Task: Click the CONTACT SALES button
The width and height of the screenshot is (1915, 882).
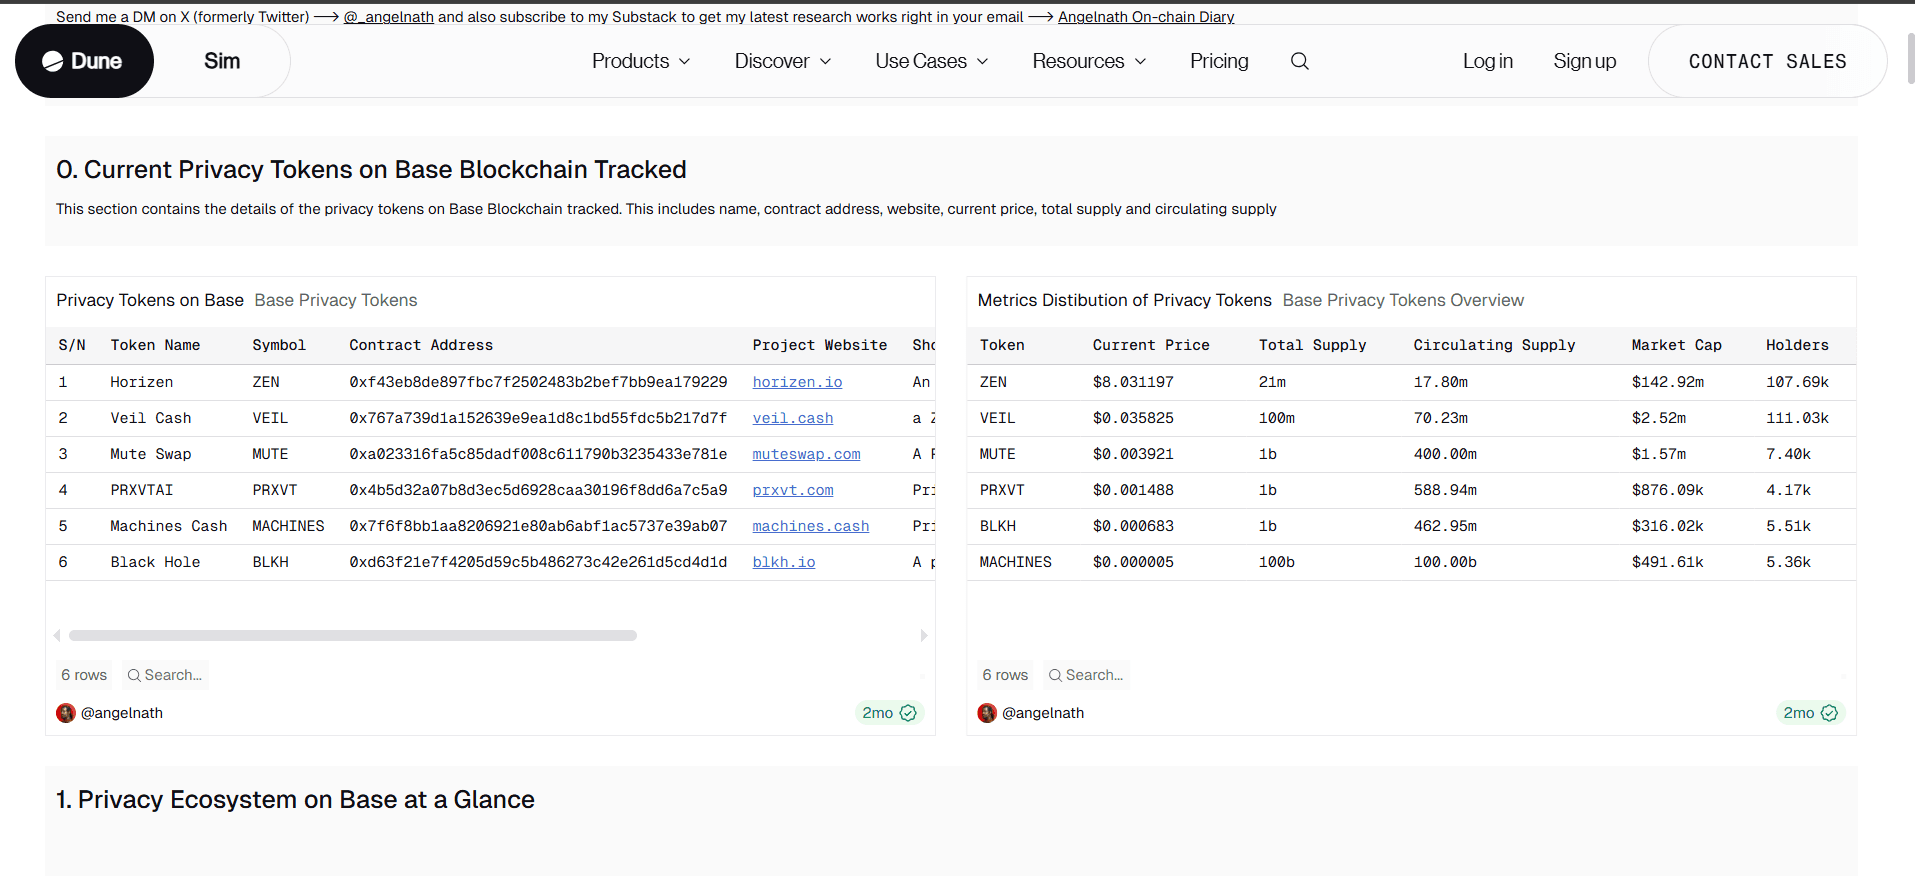Action: (x=1768, y=61)
